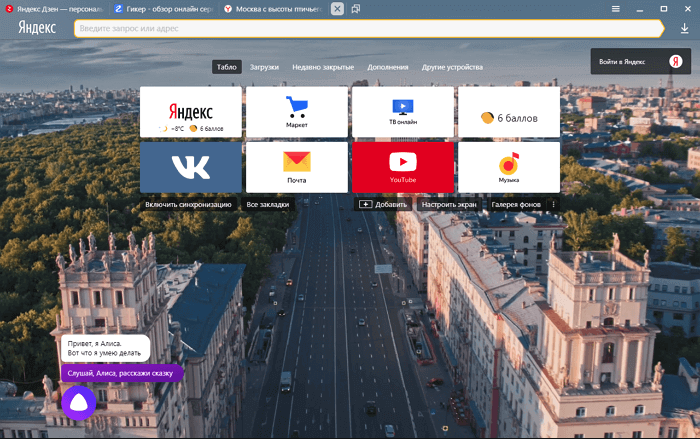Image resolution: width=700 pixels, height=439 pixels.
Task: Select the Другие устройства tab
Action: pos(452,67)
